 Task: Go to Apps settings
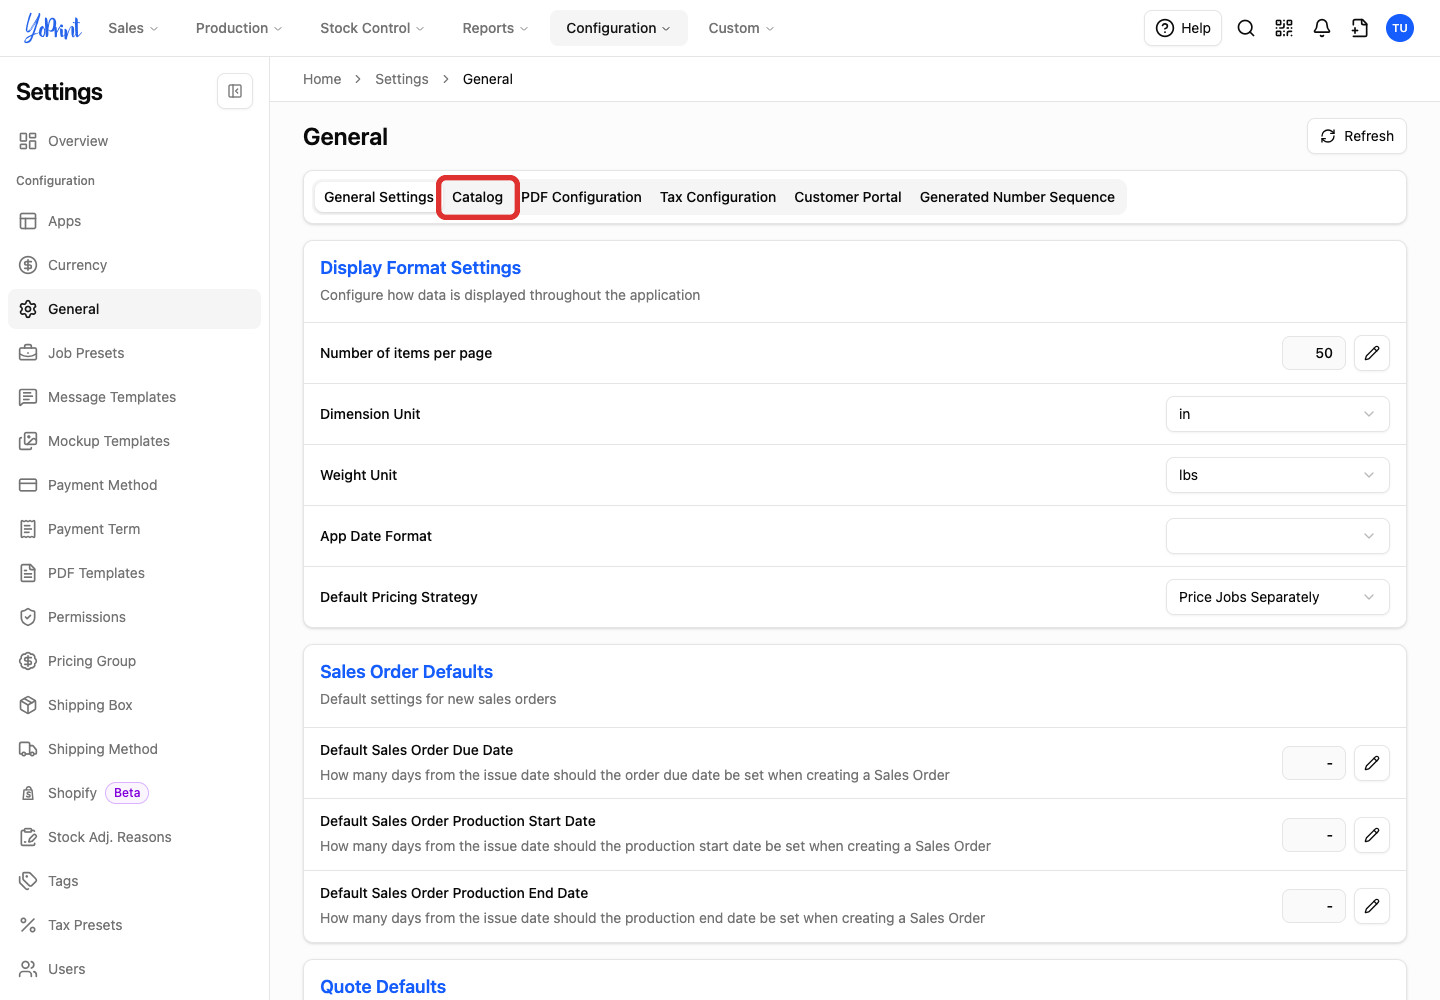(x=134, y=221)
